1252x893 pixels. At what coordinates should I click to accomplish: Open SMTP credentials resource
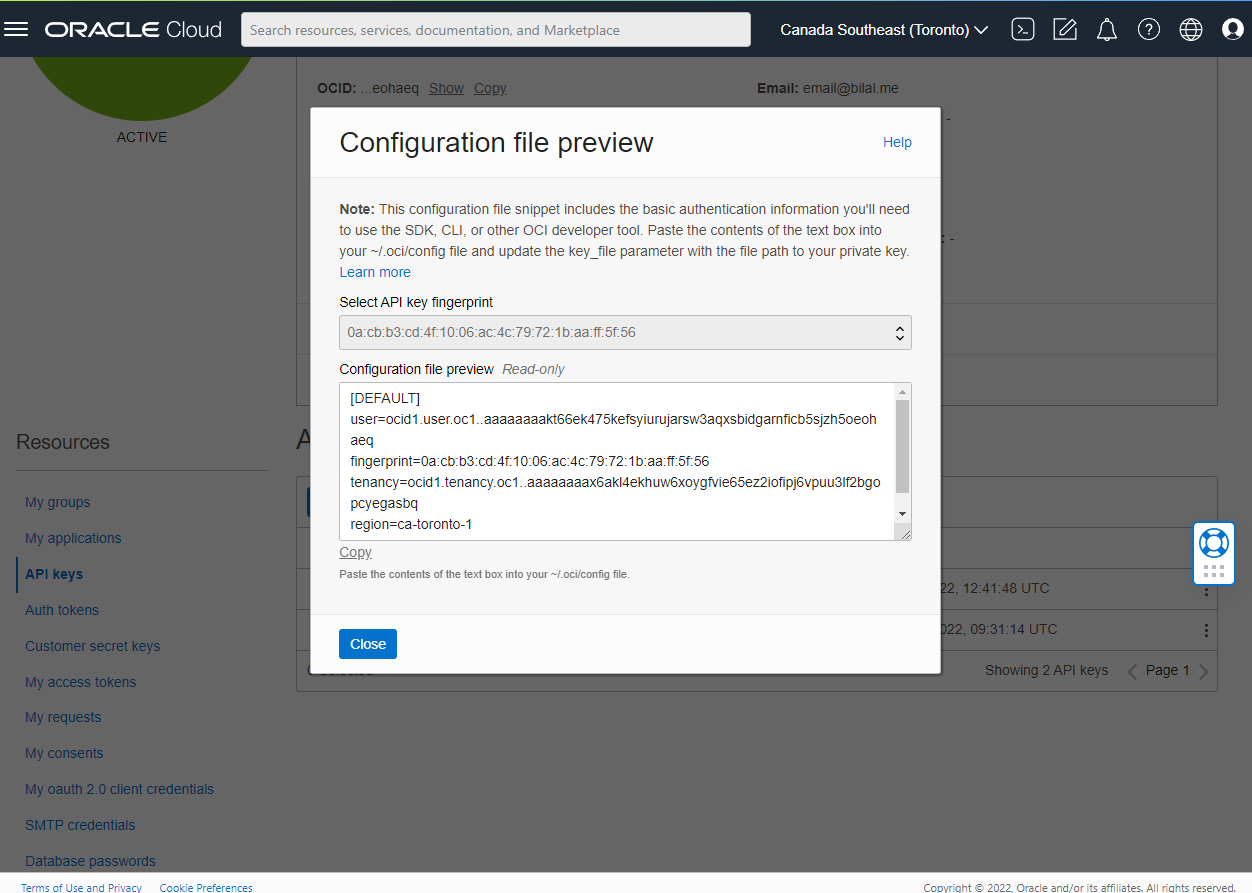[80, 825]
